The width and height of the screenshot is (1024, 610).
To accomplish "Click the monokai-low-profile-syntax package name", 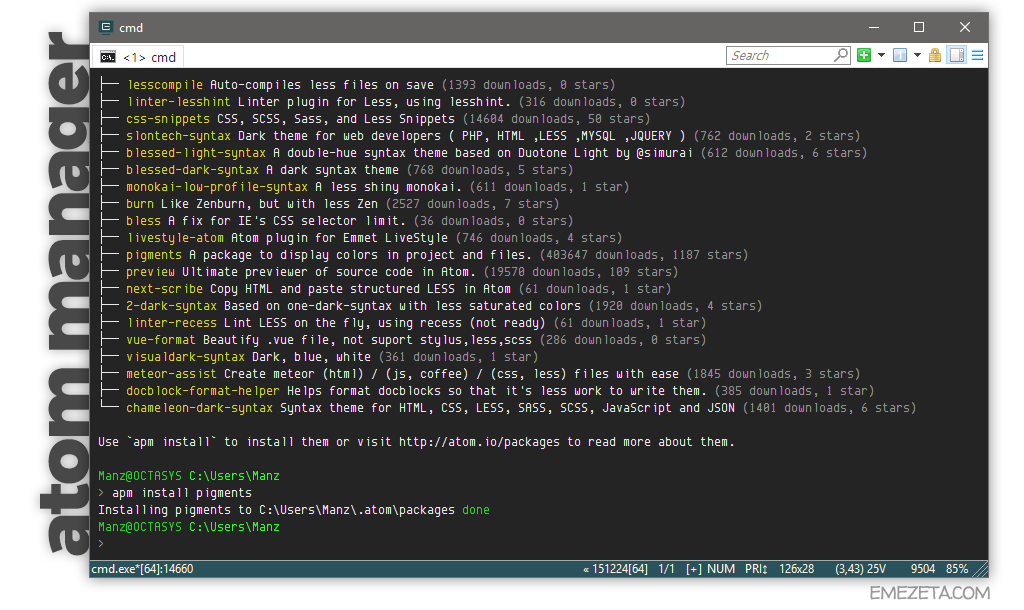I will tap(217, 187).
